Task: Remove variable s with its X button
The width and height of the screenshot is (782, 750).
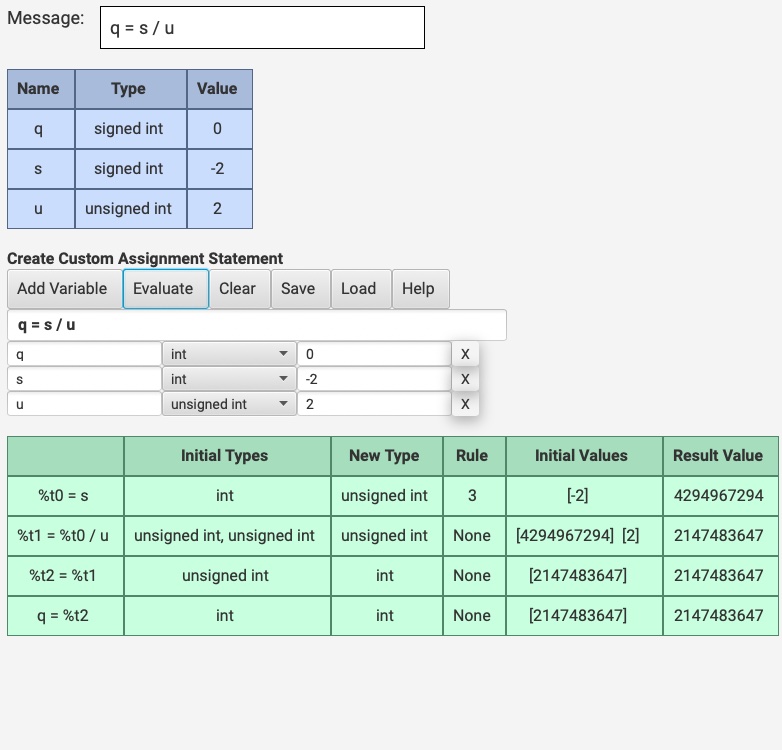Action: click(x=465, y=379)
